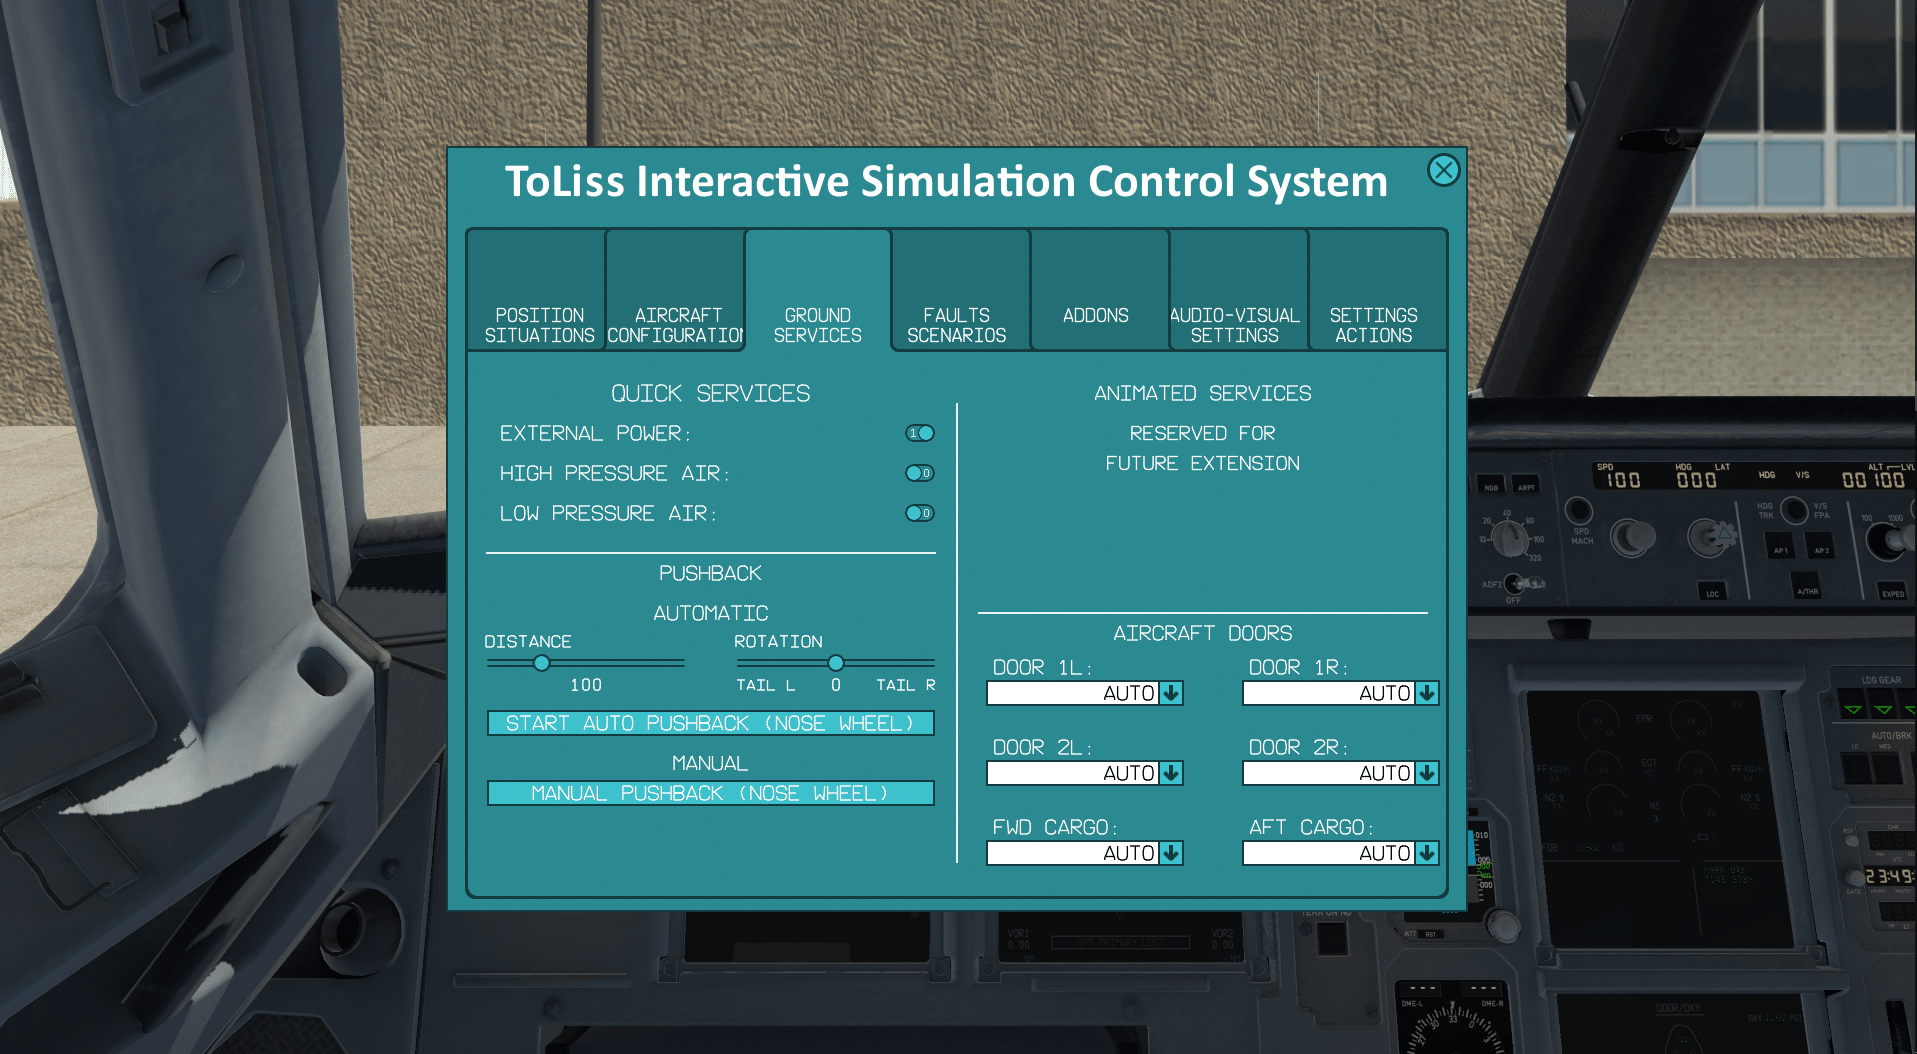Click the pushback Rotation slider handle
1917x1054 pixels.
click(836, 663)
